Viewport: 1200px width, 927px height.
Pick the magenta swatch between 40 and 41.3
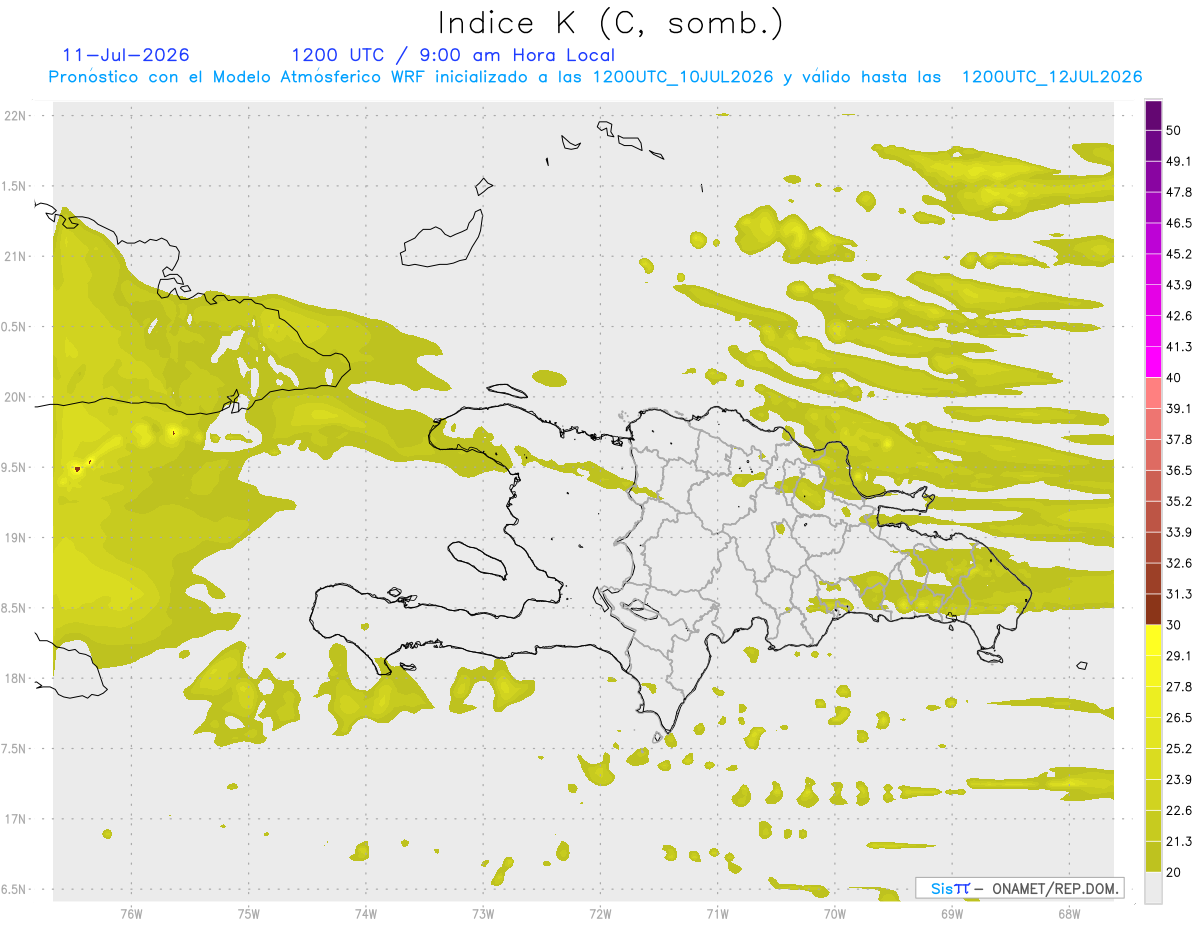point(1153,362)
